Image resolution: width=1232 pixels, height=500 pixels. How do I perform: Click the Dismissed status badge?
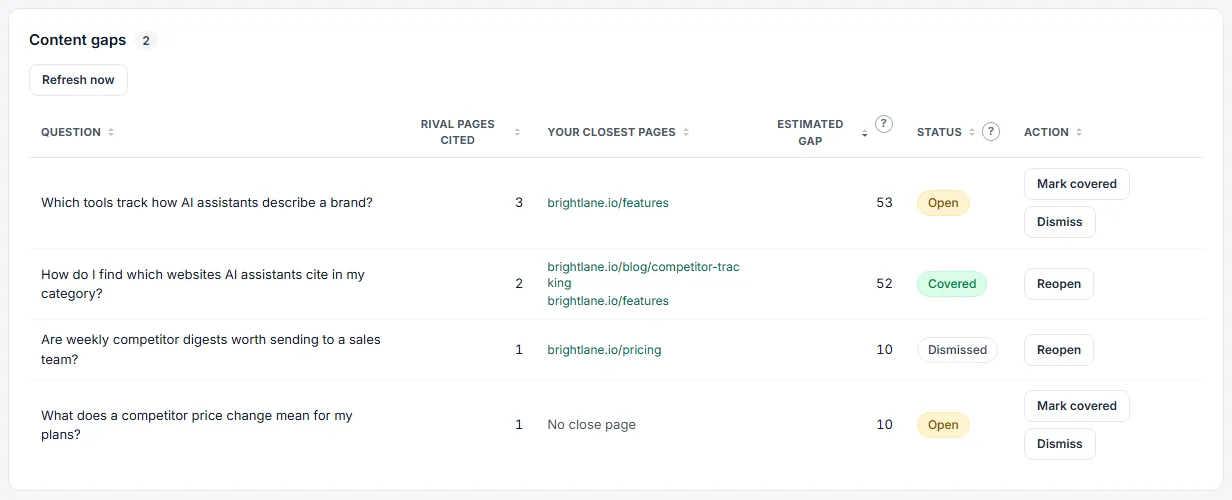click(x=957, y=350)
